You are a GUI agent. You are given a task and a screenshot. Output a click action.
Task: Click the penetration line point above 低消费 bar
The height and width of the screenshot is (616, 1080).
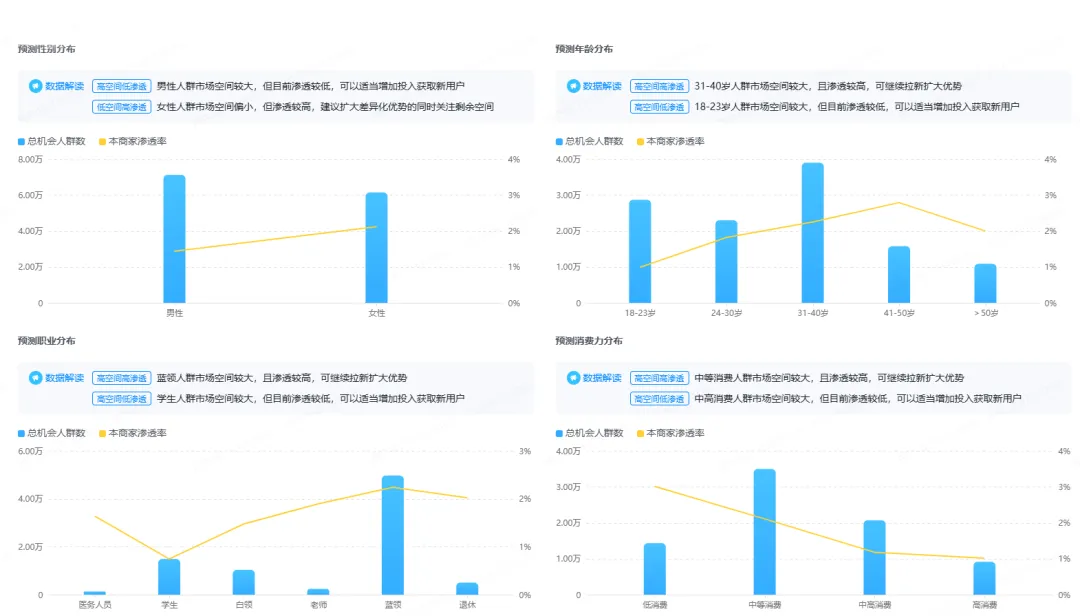coord(654,486)
